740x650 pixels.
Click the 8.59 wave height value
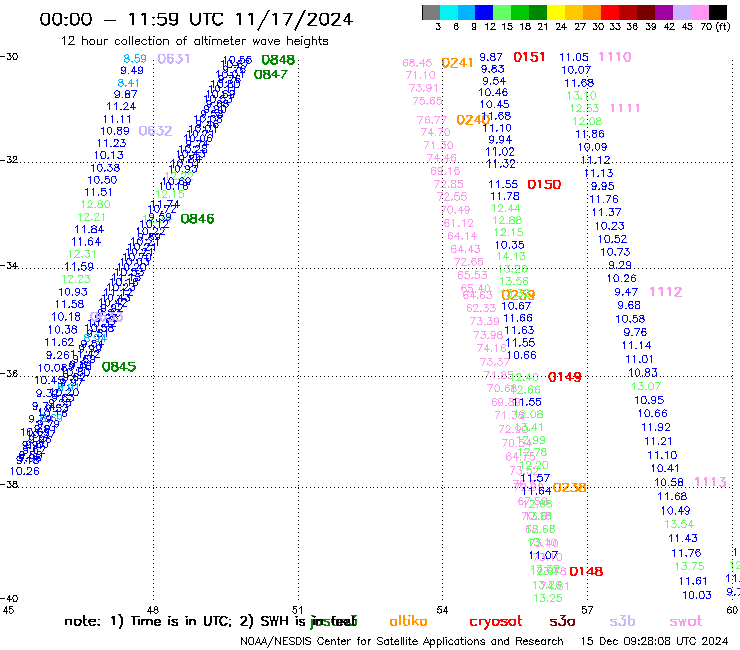[135, 59]
